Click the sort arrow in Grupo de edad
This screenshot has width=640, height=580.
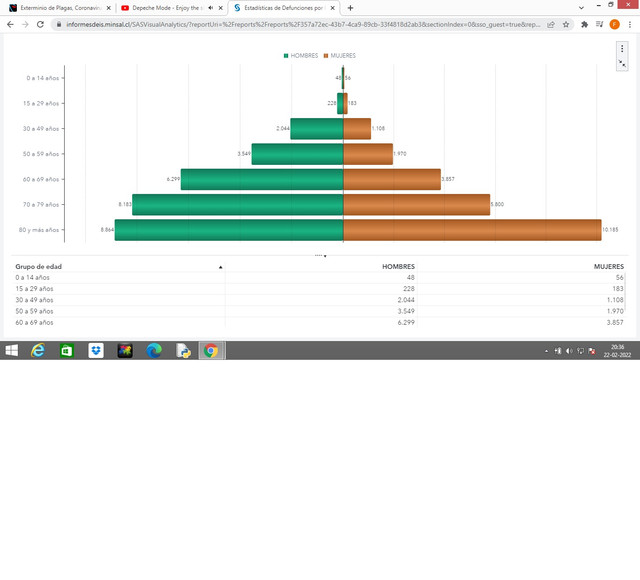[220, 267]
